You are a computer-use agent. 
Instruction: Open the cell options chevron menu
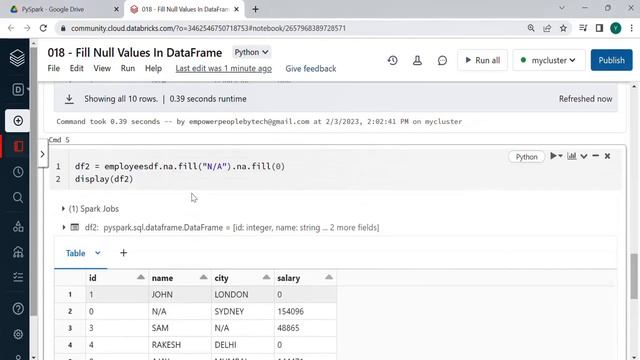coord(584,156)
